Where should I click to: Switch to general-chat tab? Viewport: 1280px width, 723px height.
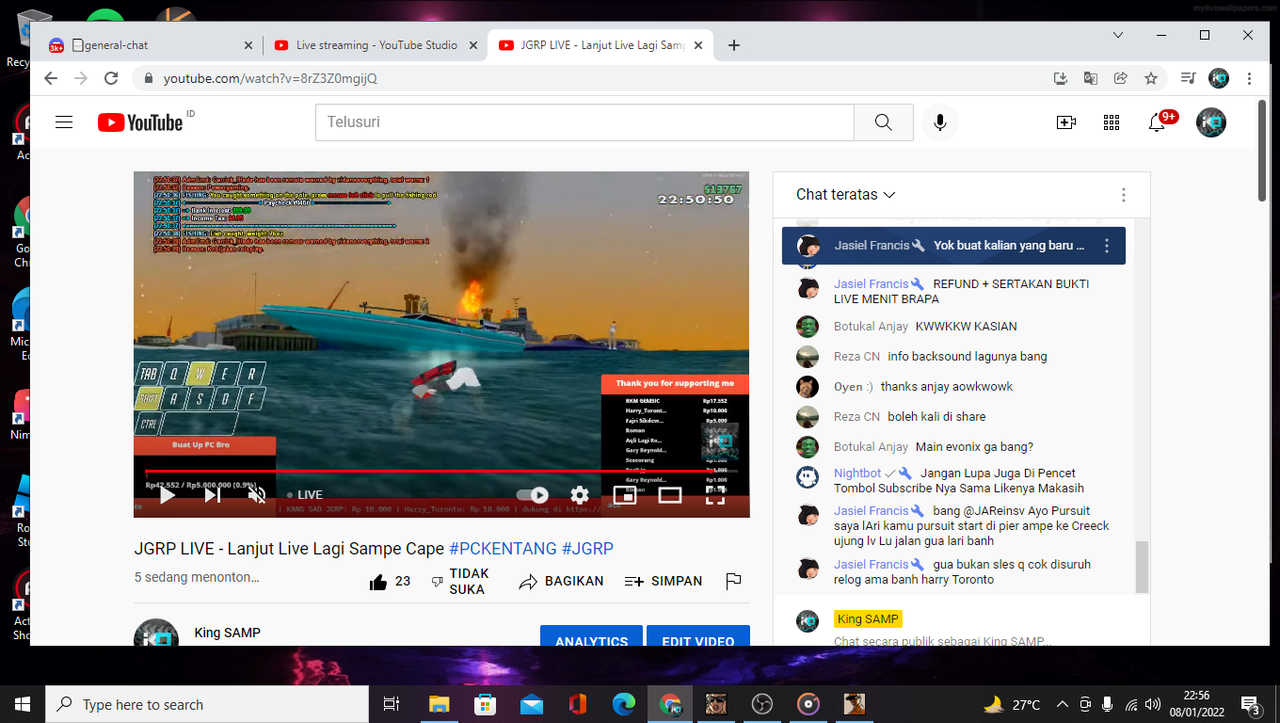tap(153, 45)
